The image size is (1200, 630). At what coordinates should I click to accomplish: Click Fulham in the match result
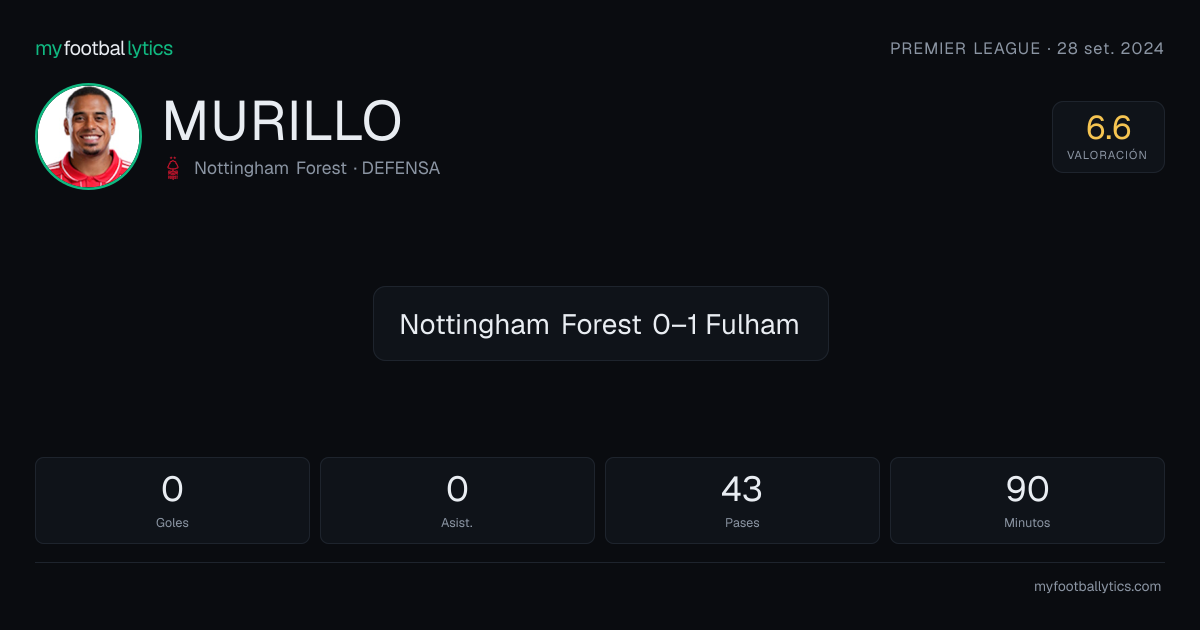click(x=752, y=324)
